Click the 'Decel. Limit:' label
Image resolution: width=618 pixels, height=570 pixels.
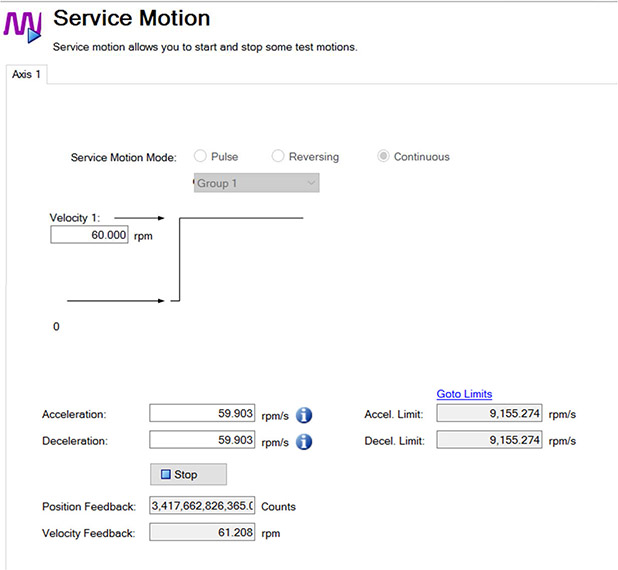coord(395,441)
